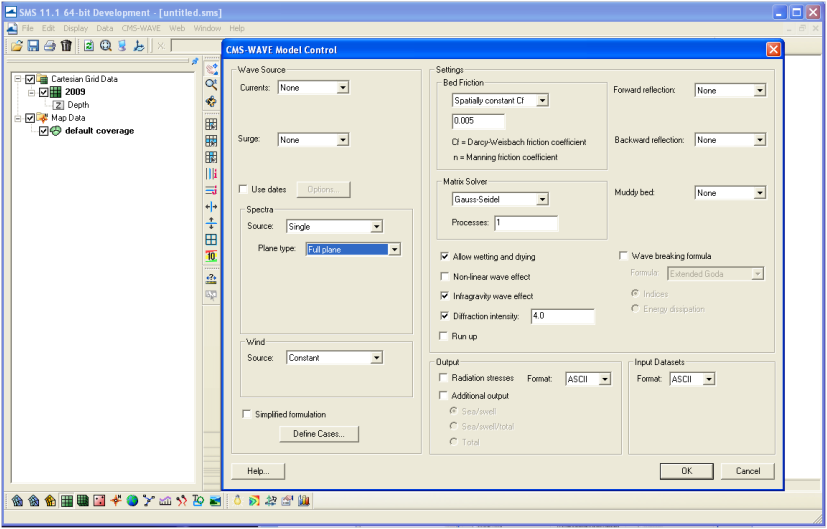827x529 pixels.
Task: Click the Open file folder icon
Action: pyautogui.click(x=17, y=46)
